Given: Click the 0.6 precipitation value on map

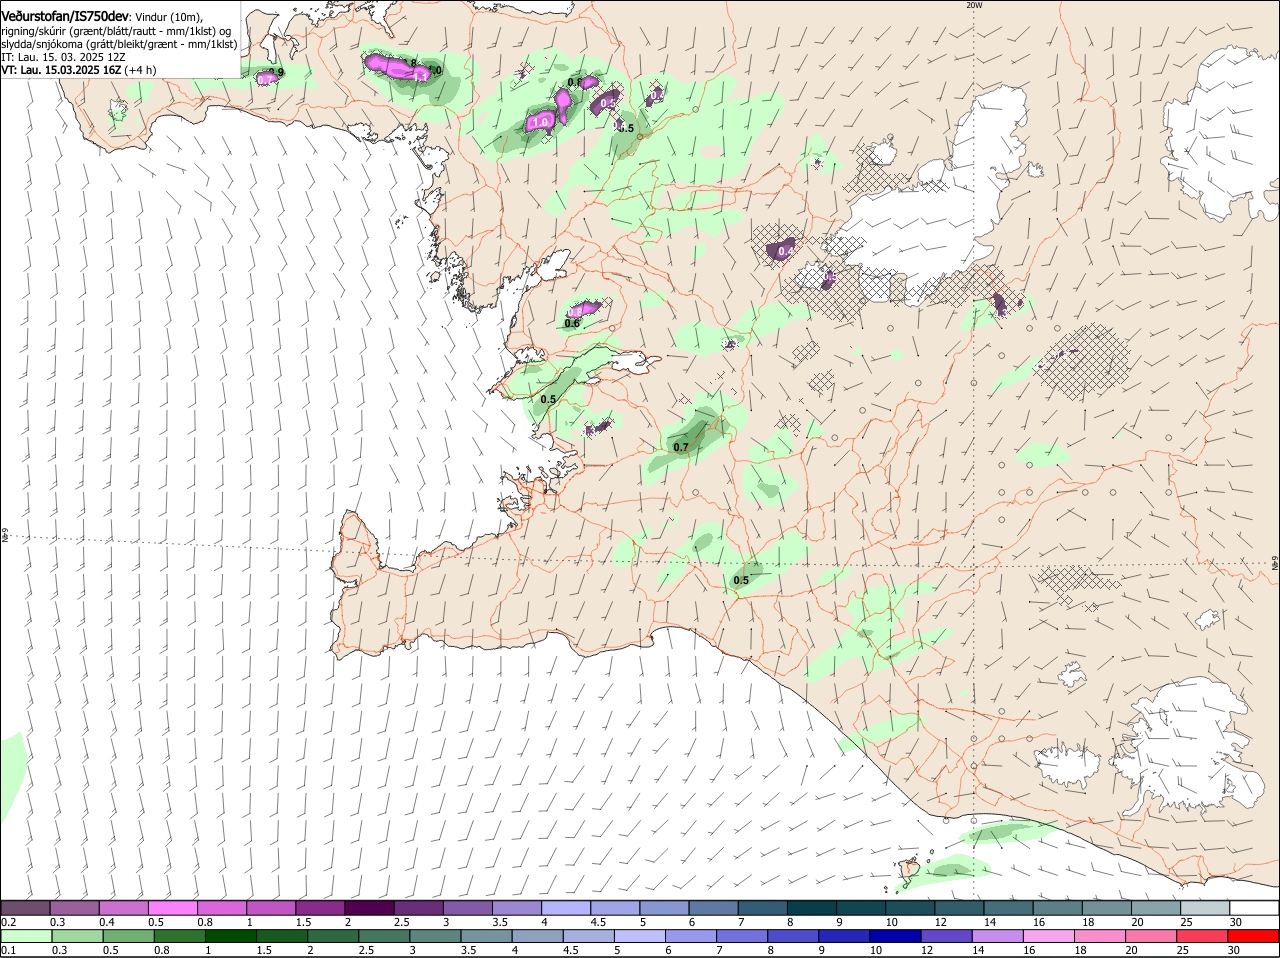Looking at the screenshot, I should [572, 323].
